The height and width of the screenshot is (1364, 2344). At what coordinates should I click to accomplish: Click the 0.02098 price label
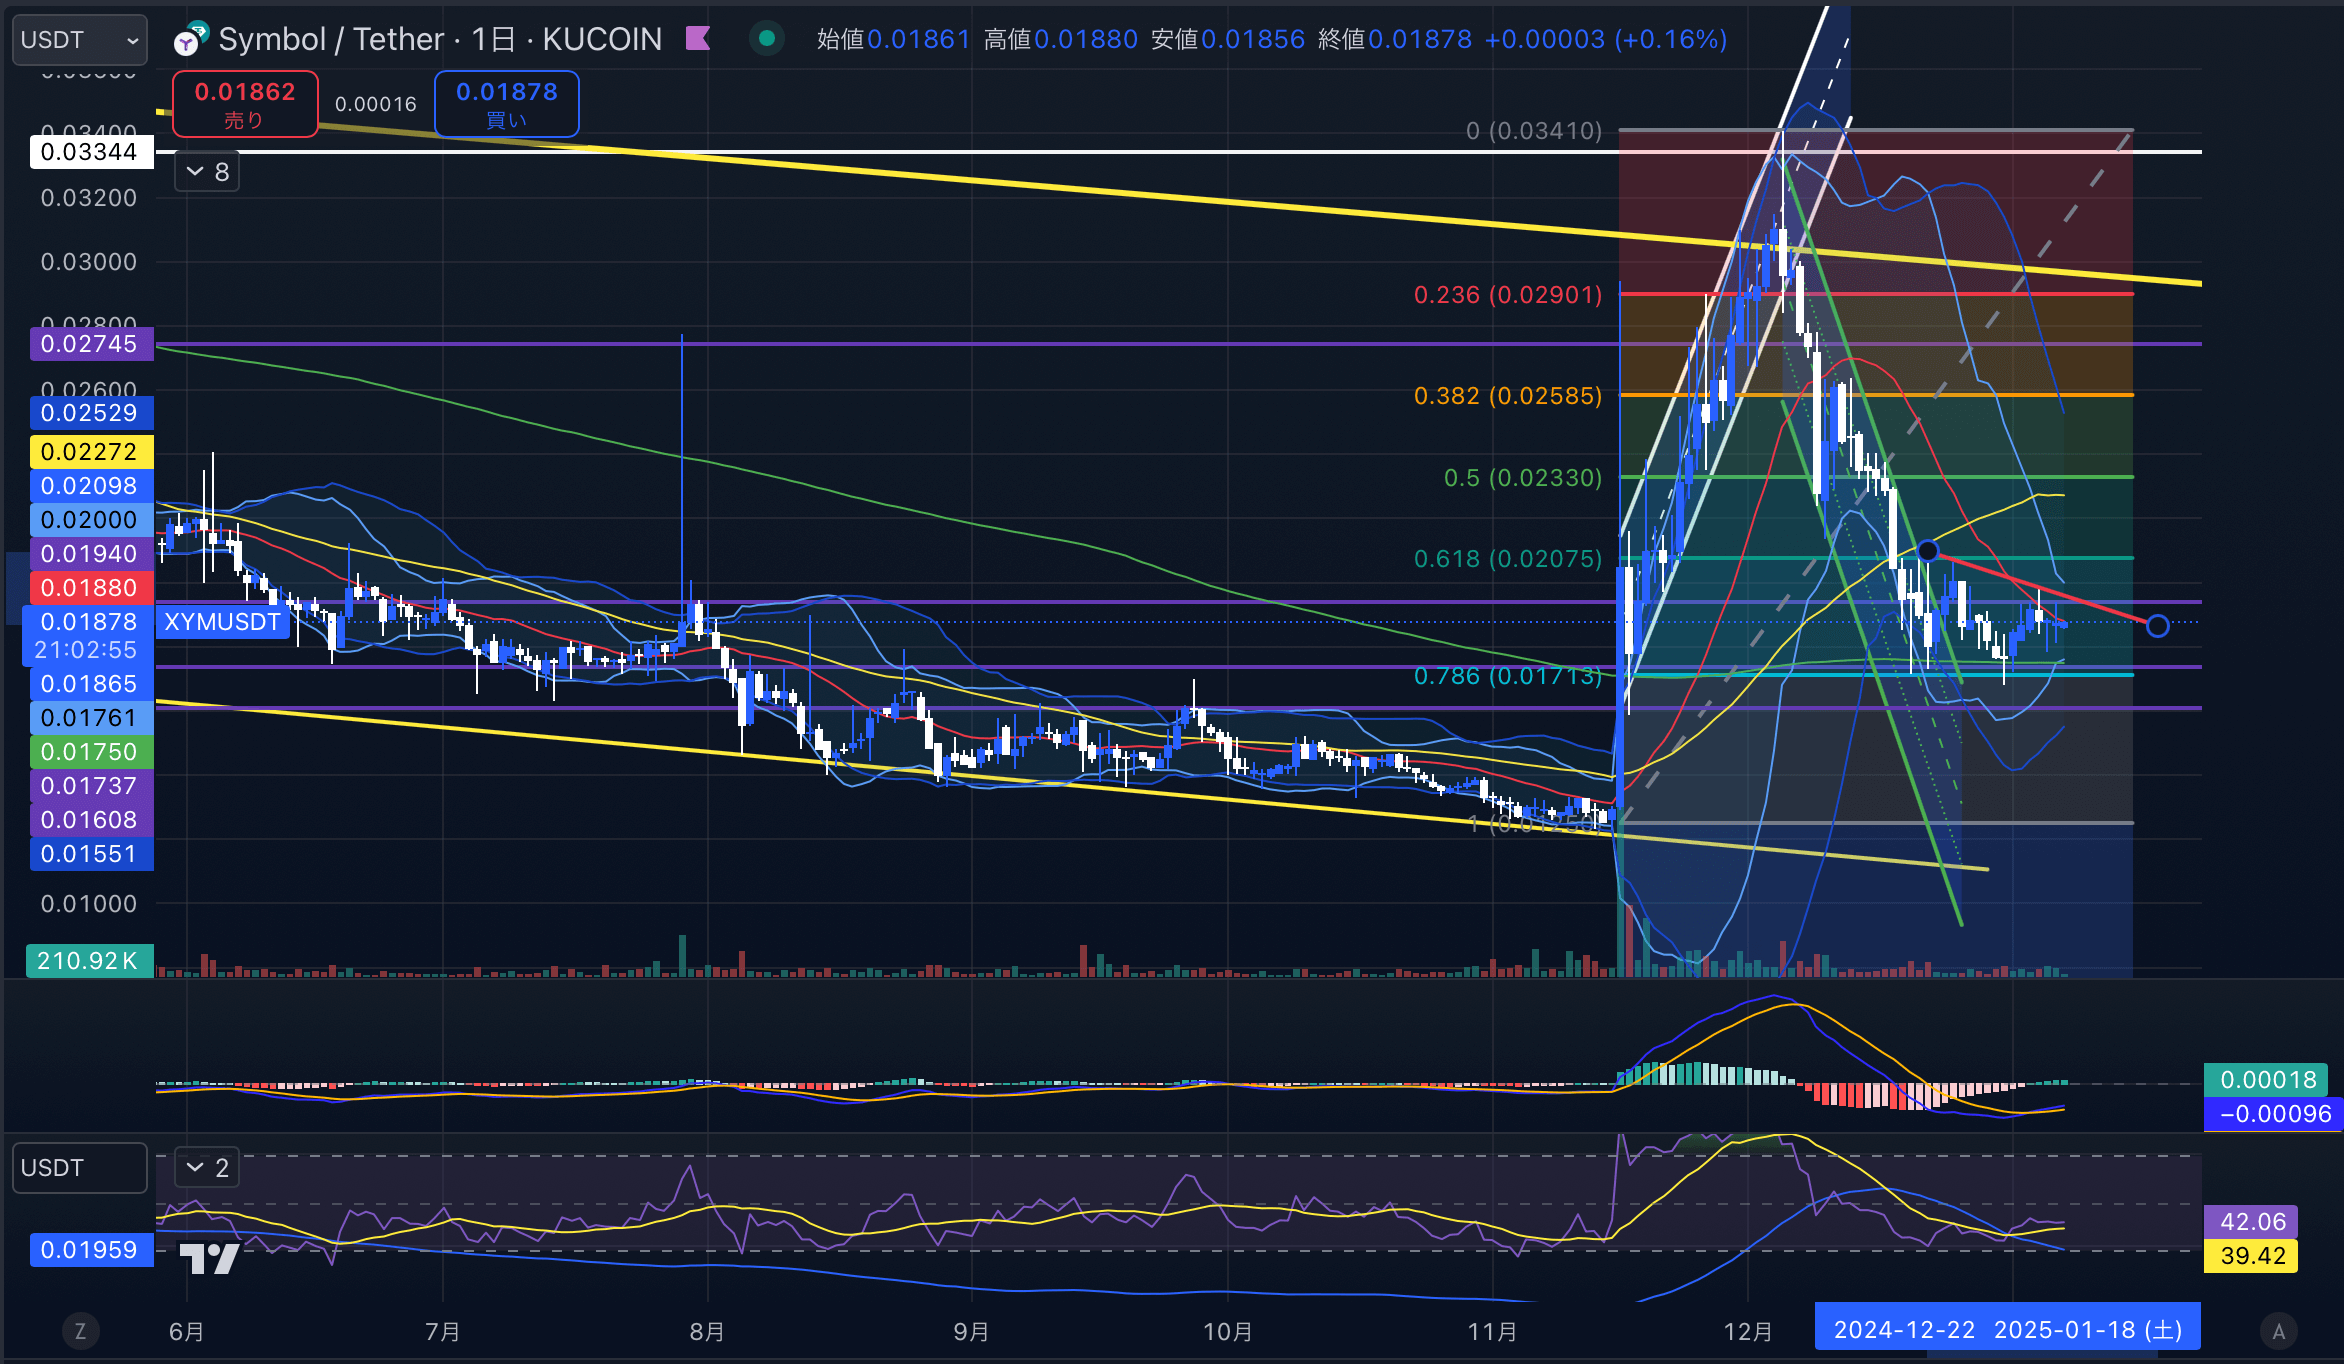91,486
